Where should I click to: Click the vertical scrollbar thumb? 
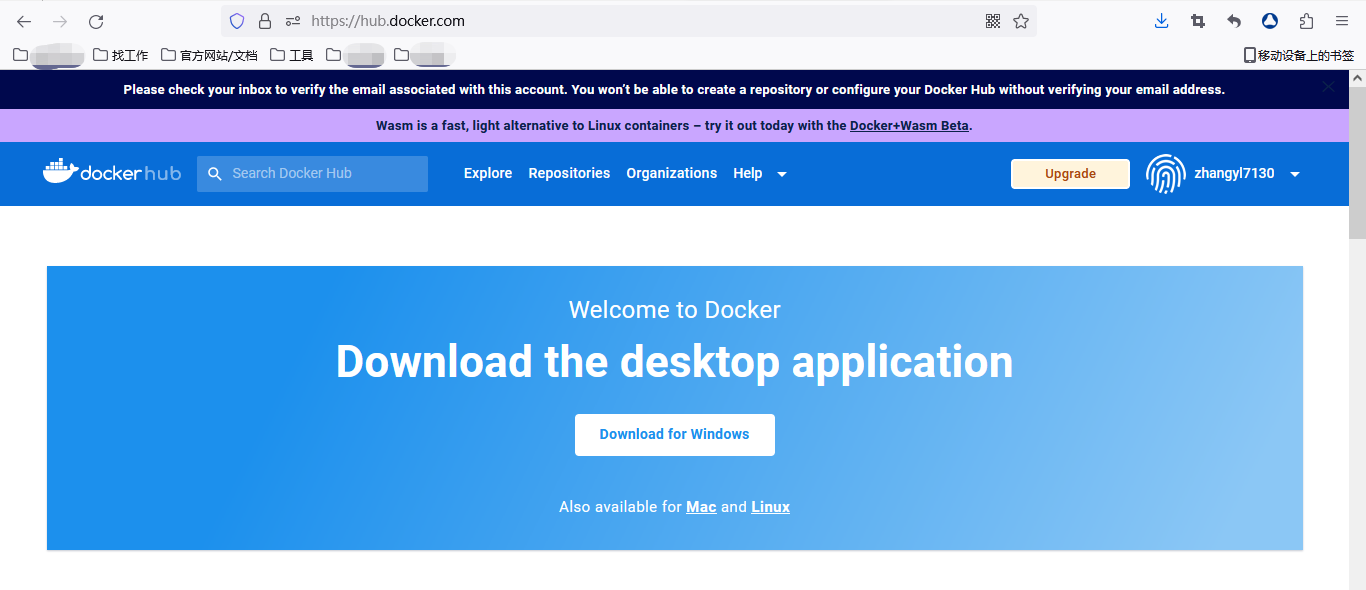click(1357, 162)
